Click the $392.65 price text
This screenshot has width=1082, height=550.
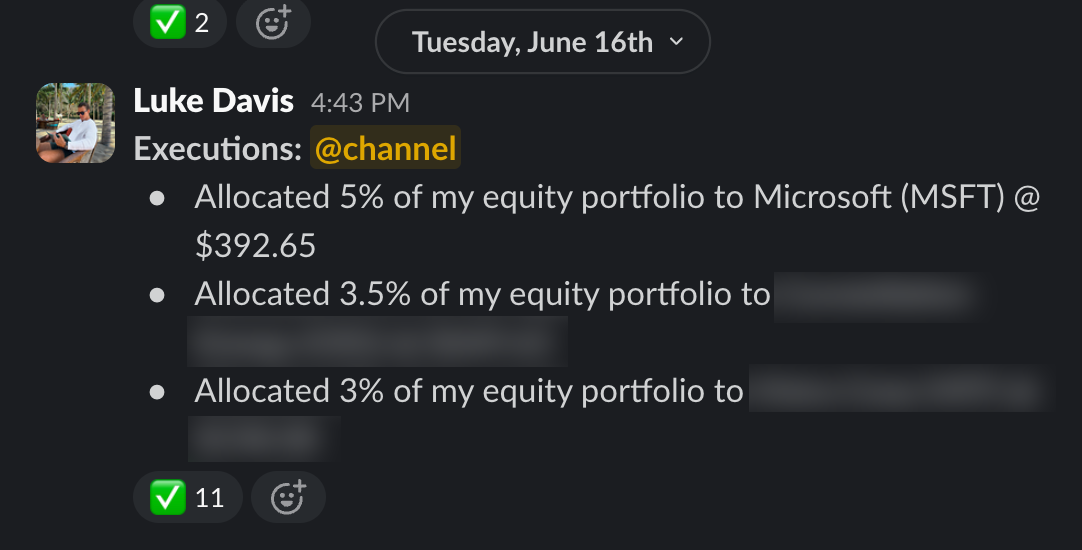[255, 246]
